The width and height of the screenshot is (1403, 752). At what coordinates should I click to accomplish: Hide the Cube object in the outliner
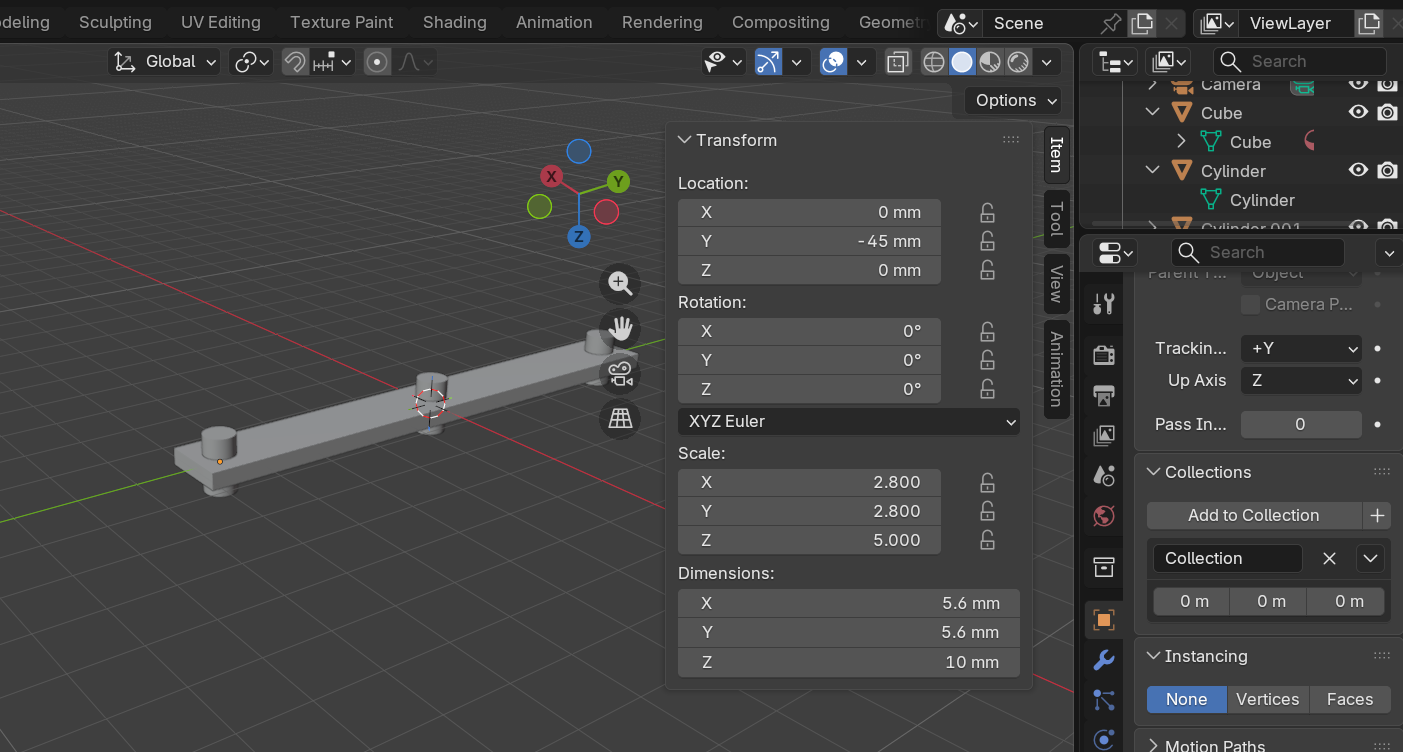click(x=1358, y=112)
